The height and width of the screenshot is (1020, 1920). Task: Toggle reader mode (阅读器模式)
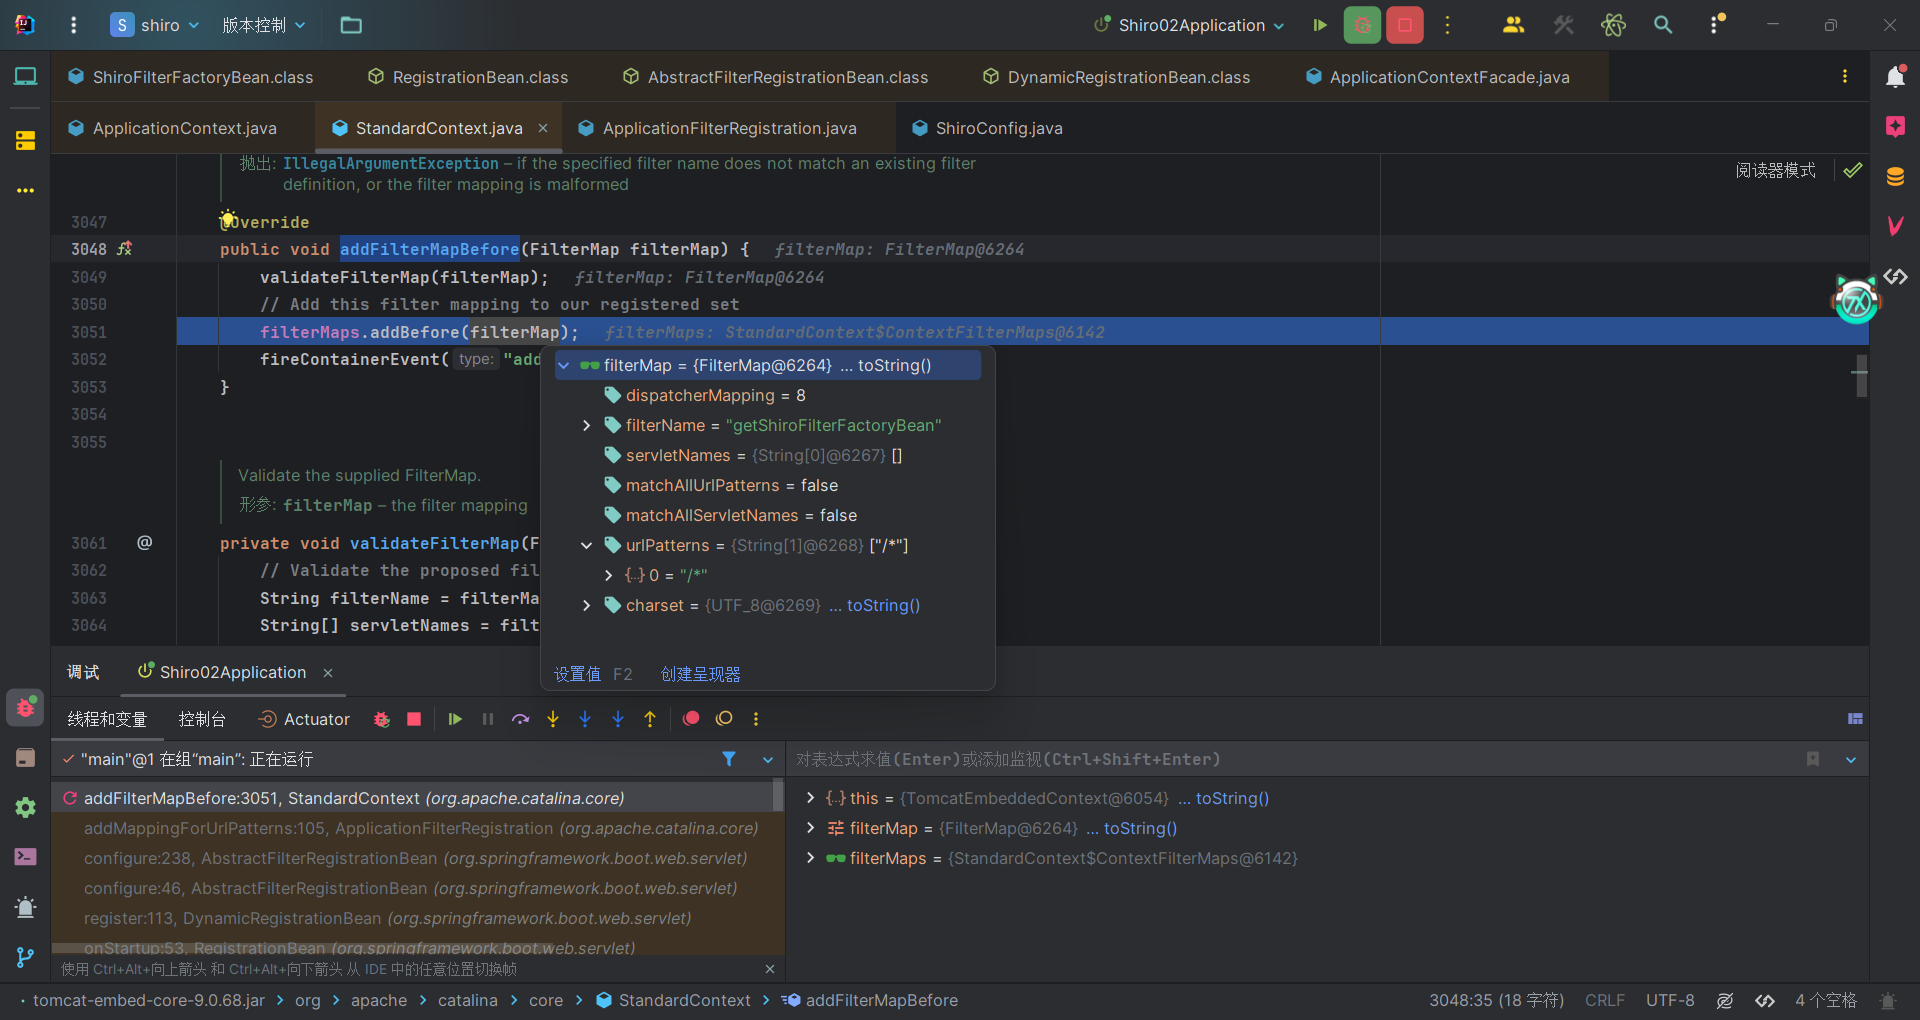(1775, 170)
